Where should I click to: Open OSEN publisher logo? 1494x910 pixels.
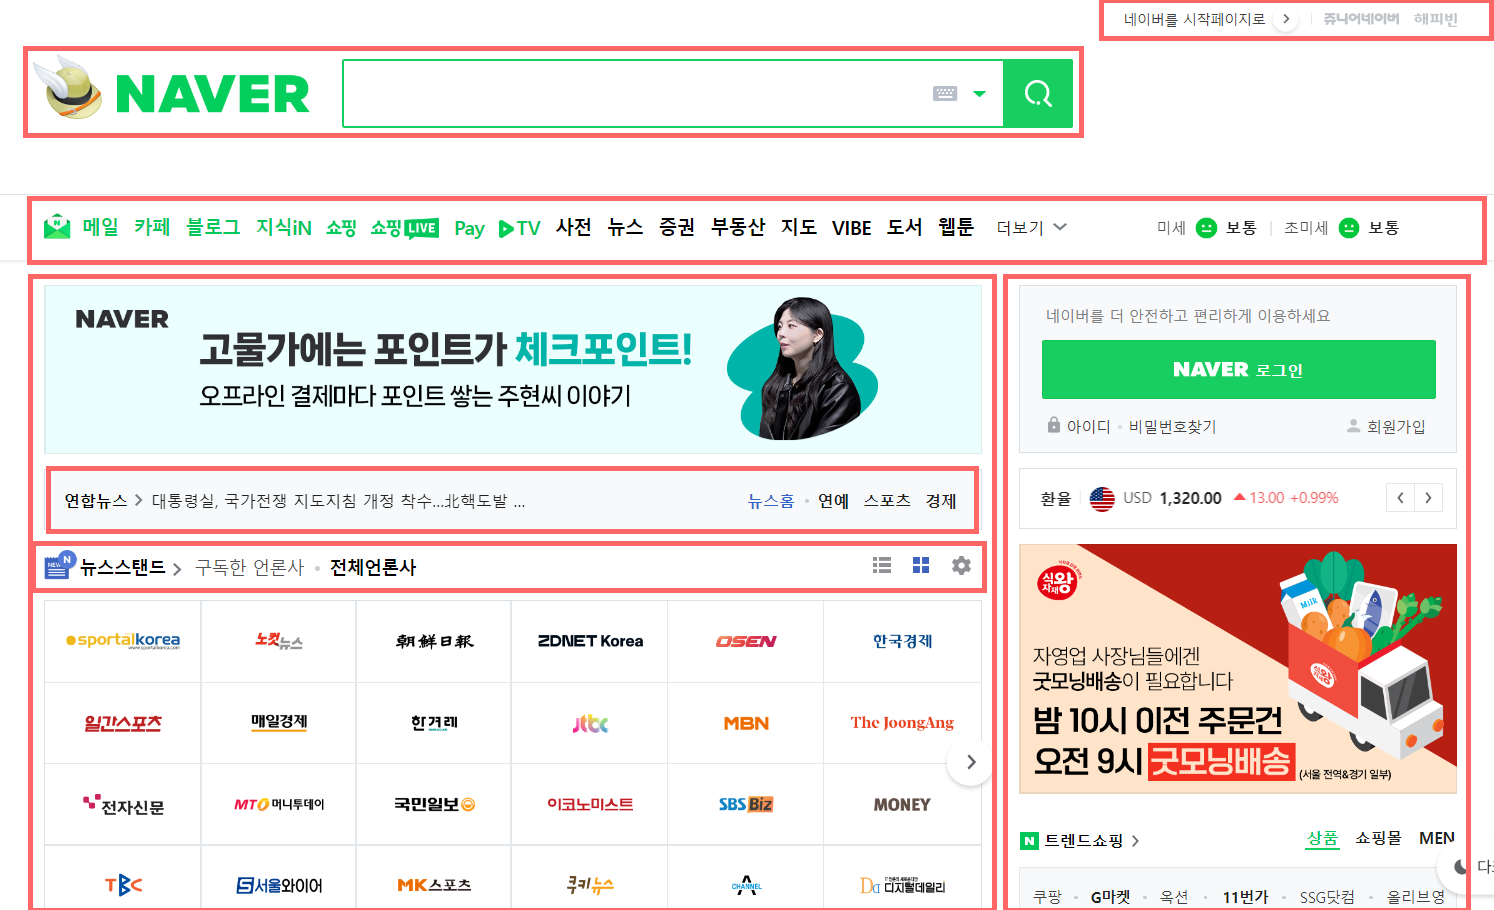coord(746,641)
